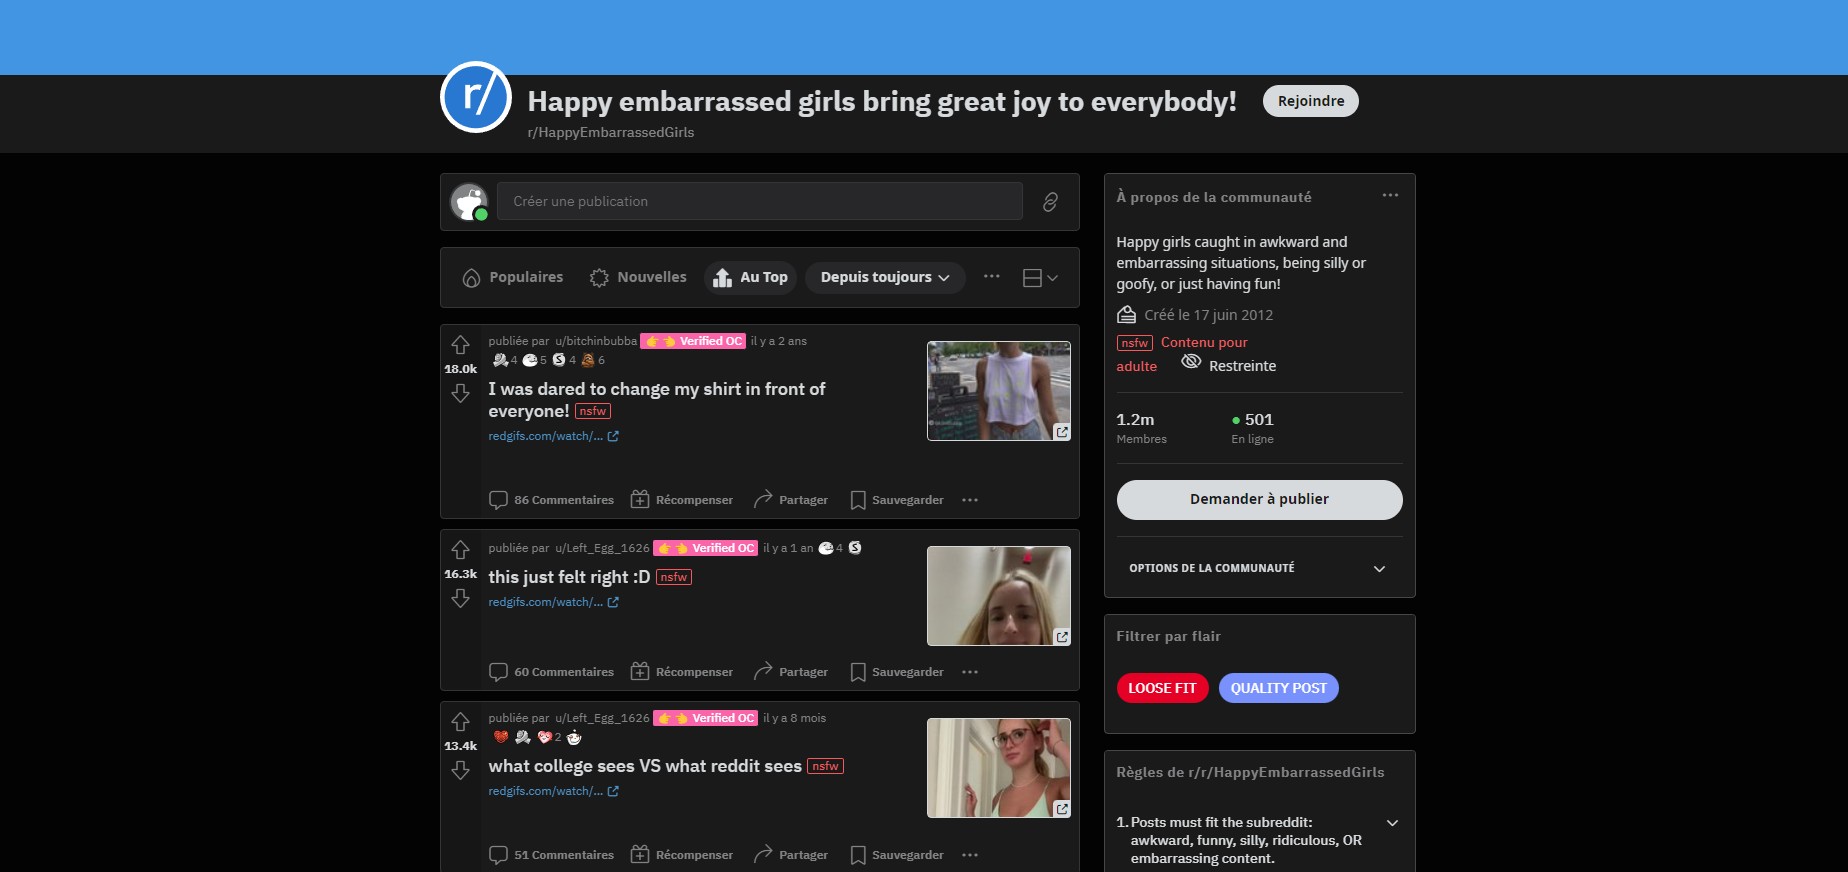Open the card view layout dropdown
This screenshot has height=872, width=1848.
pyautogui.click(x=1040, y=278)
